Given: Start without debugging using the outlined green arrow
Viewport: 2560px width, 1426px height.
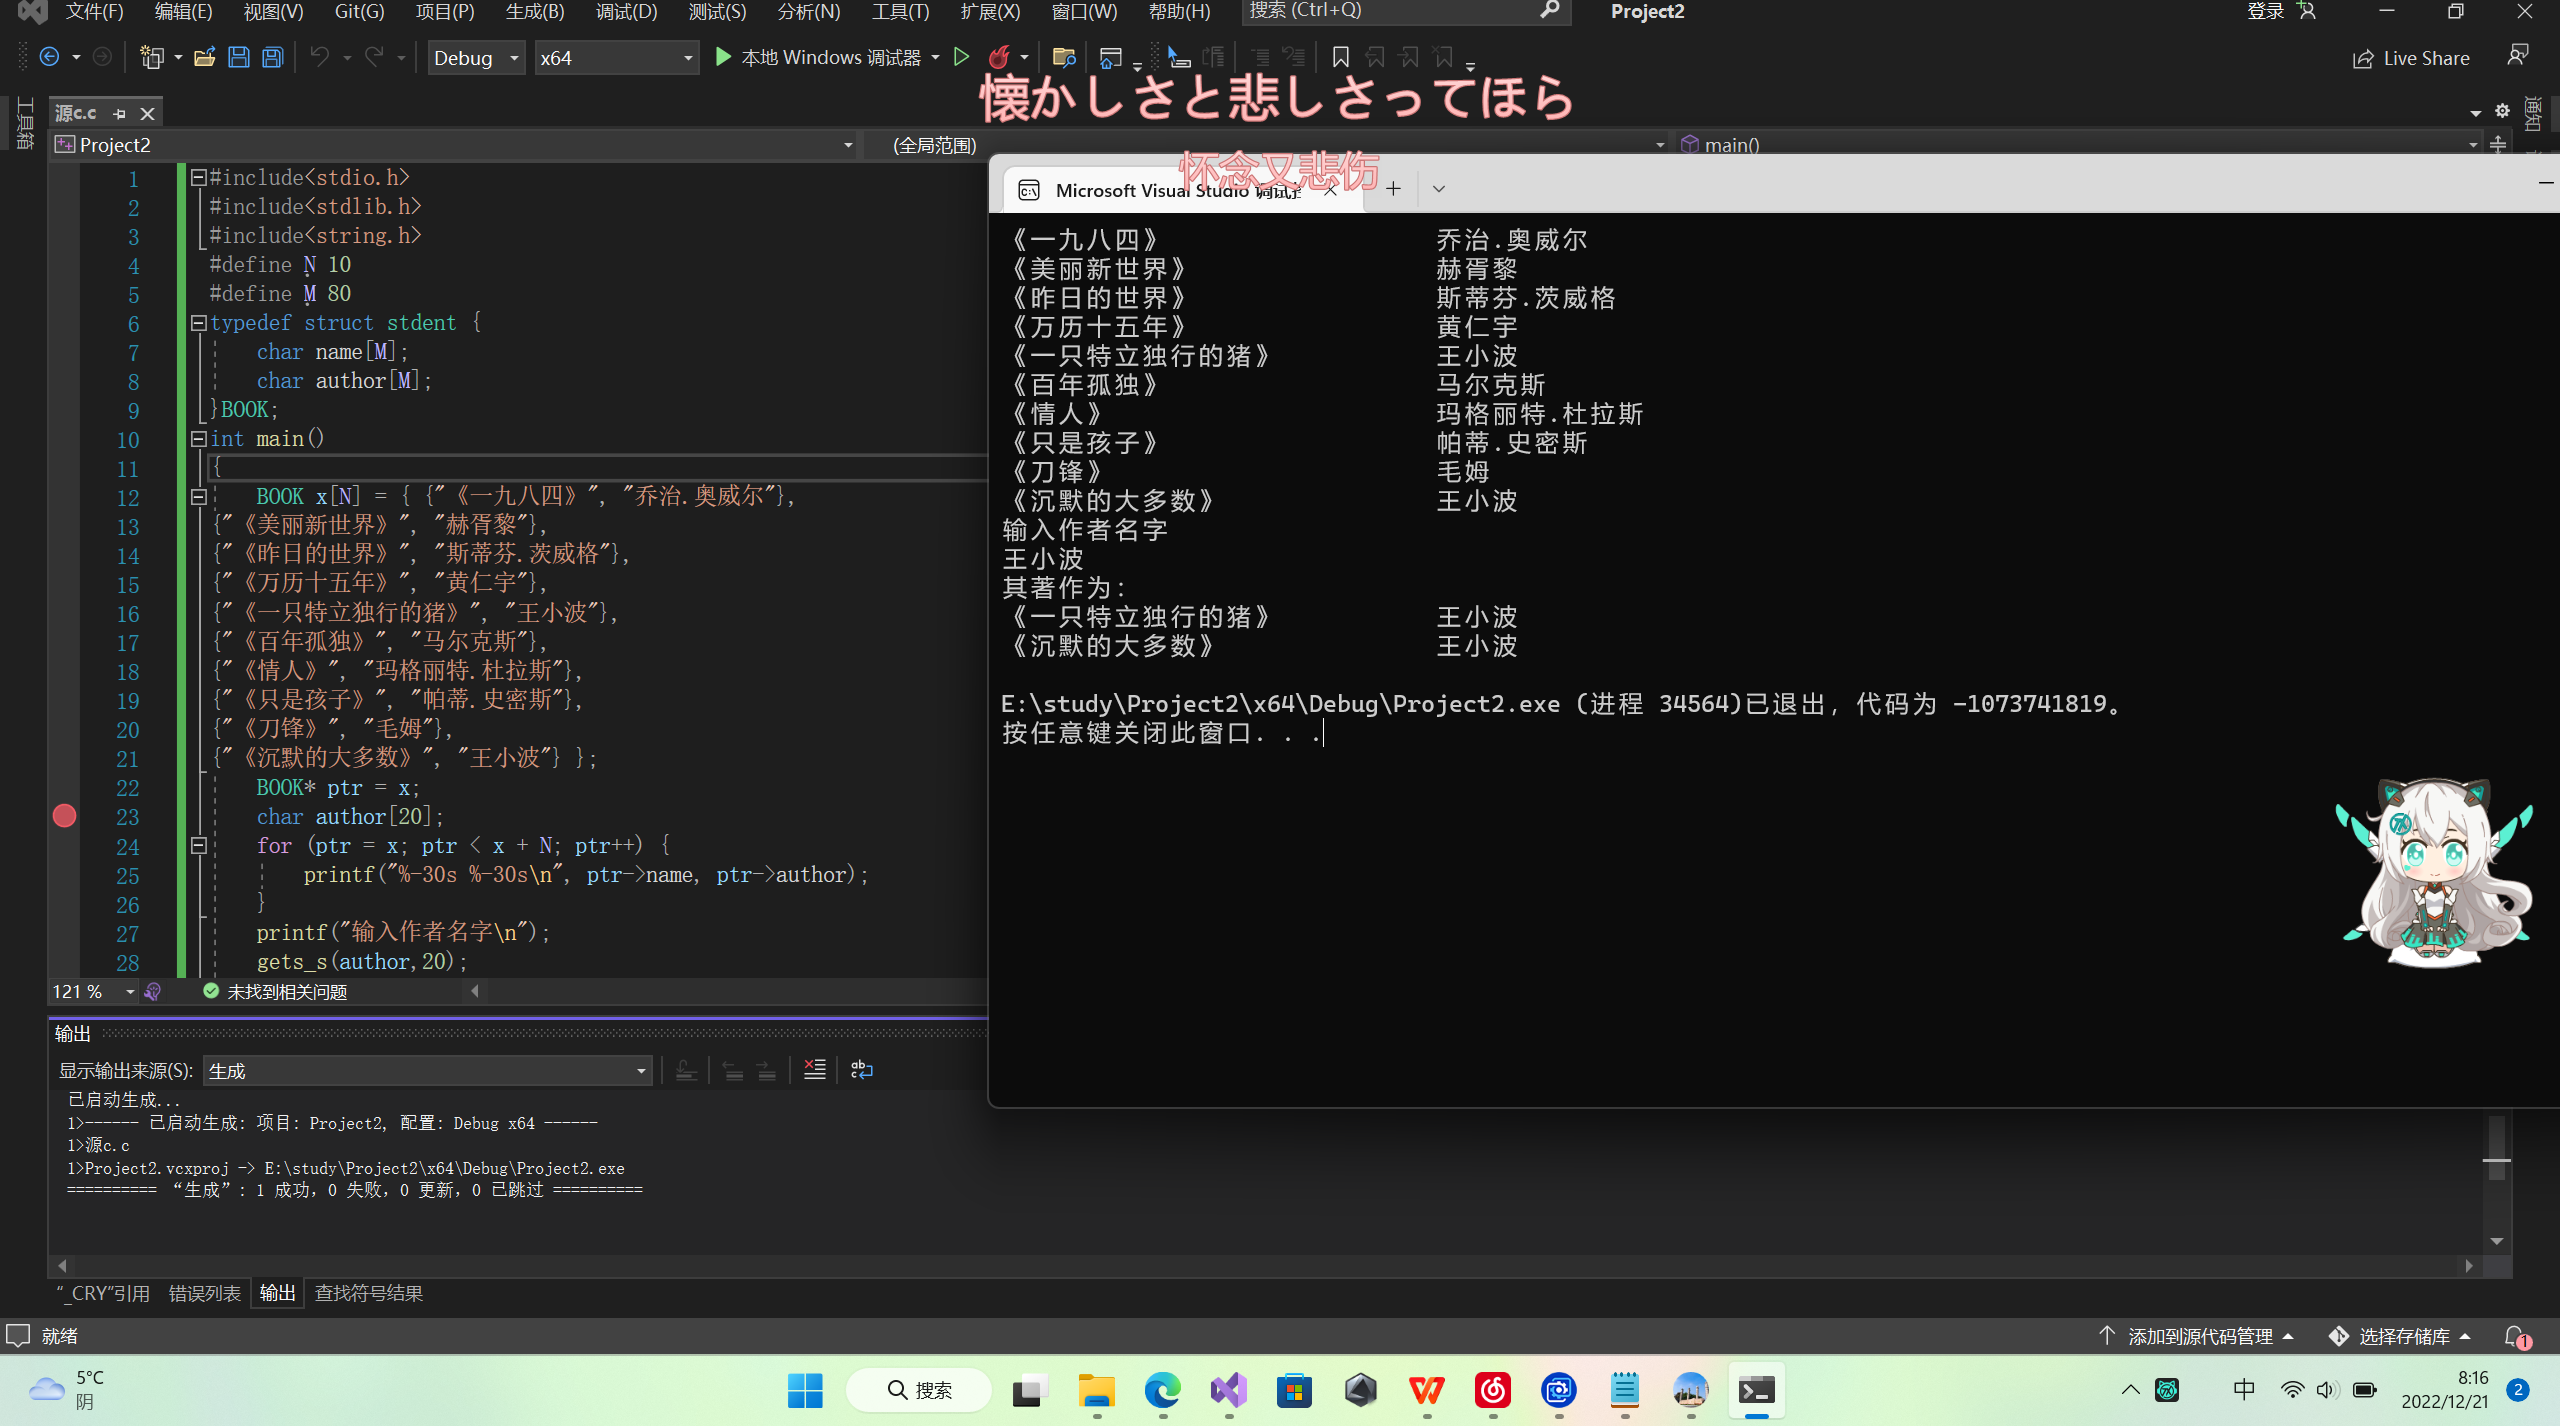Looking at the screenshot, I should (961, 57).
